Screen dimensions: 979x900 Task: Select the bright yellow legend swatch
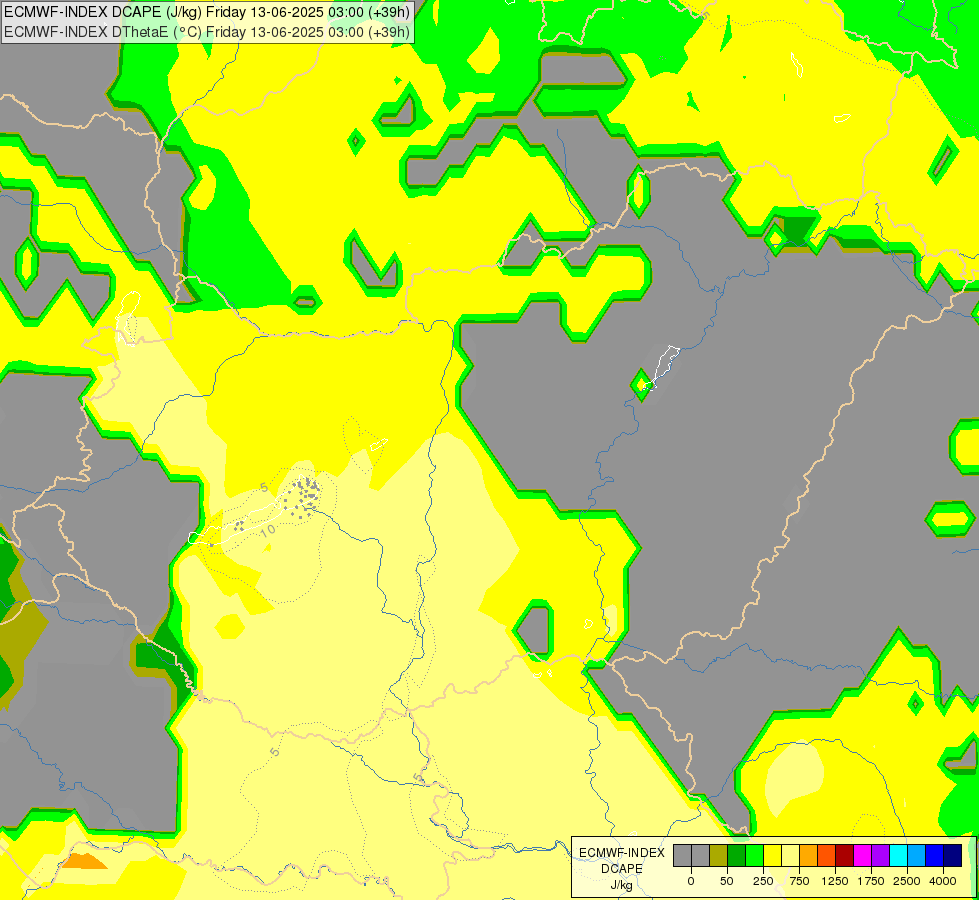[772, 855]
